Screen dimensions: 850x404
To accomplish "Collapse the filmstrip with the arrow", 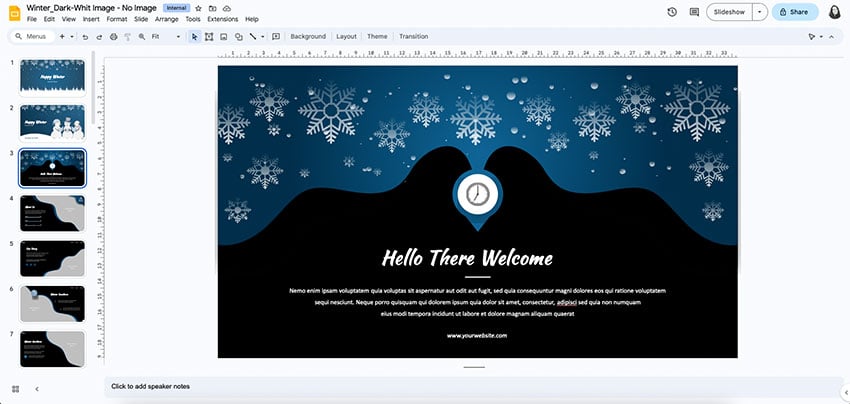I will pos(37,388).
